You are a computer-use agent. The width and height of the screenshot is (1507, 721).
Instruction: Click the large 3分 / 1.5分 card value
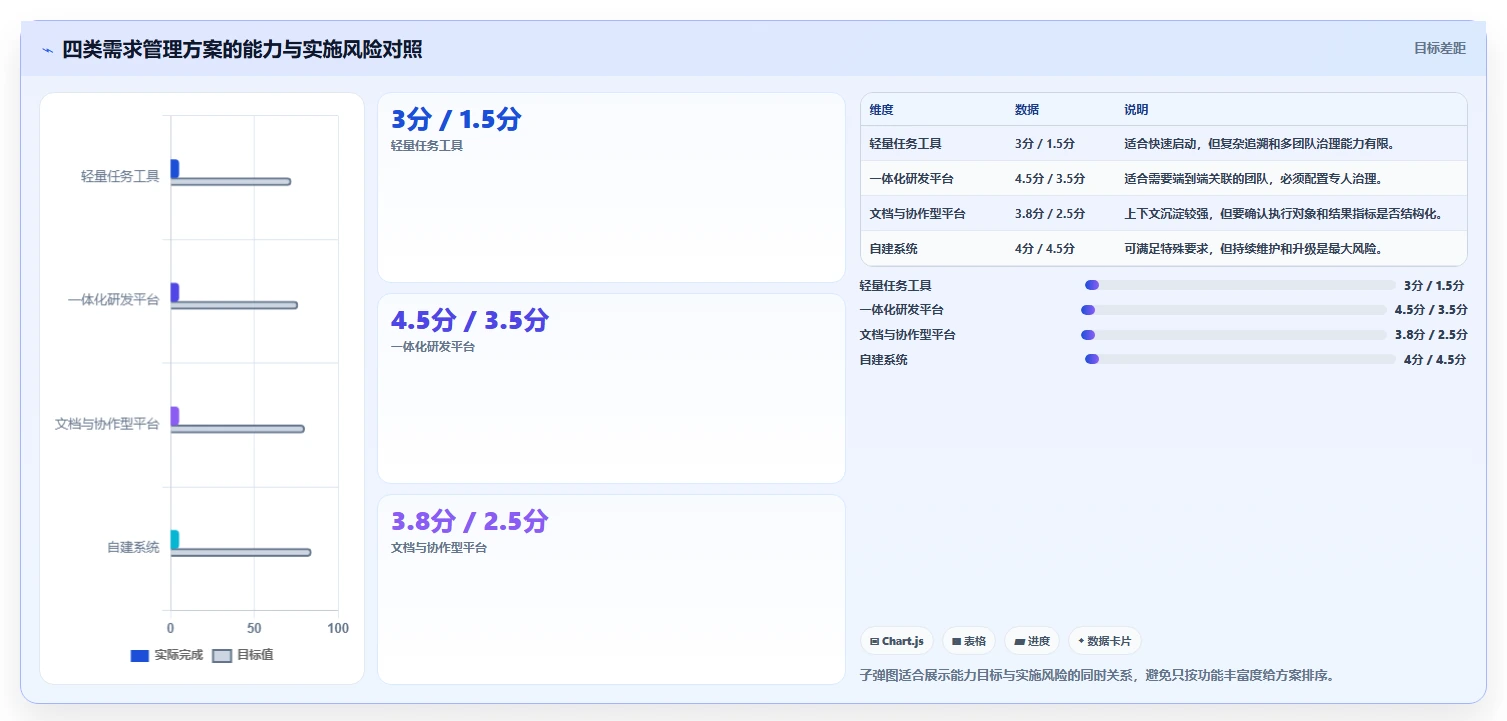(456, 120)
